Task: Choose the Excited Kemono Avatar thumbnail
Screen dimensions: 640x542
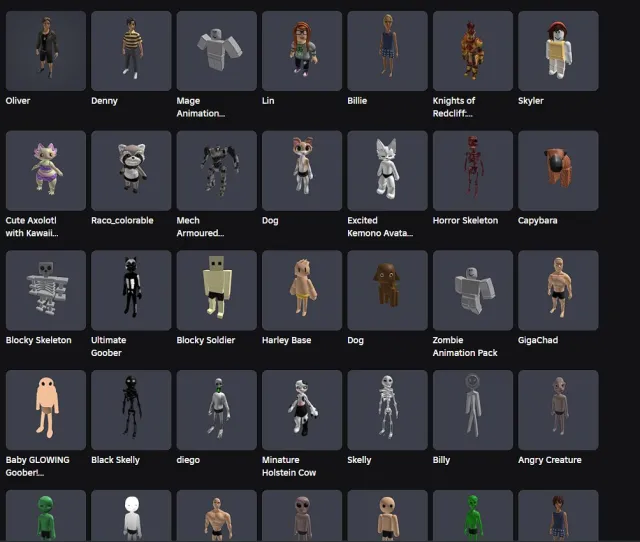Action: coord(387,171)
